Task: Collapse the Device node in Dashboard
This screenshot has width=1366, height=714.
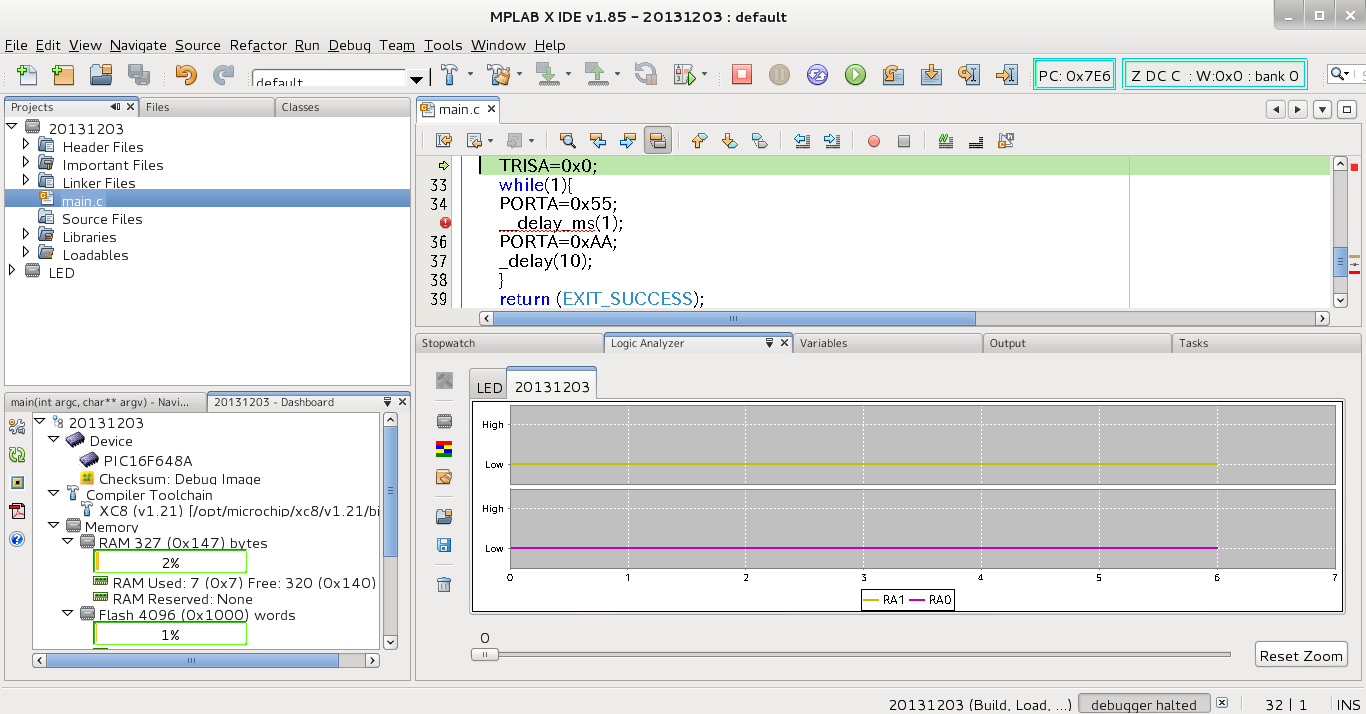Action: [54, 440]
